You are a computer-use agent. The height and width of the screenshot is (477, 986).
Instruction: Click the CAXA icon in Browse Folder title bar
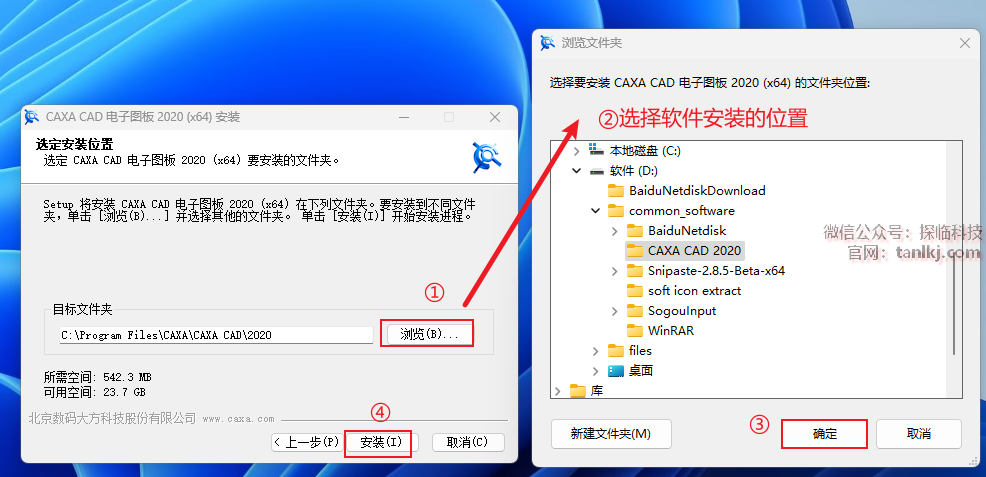click(x=548, y=43)
